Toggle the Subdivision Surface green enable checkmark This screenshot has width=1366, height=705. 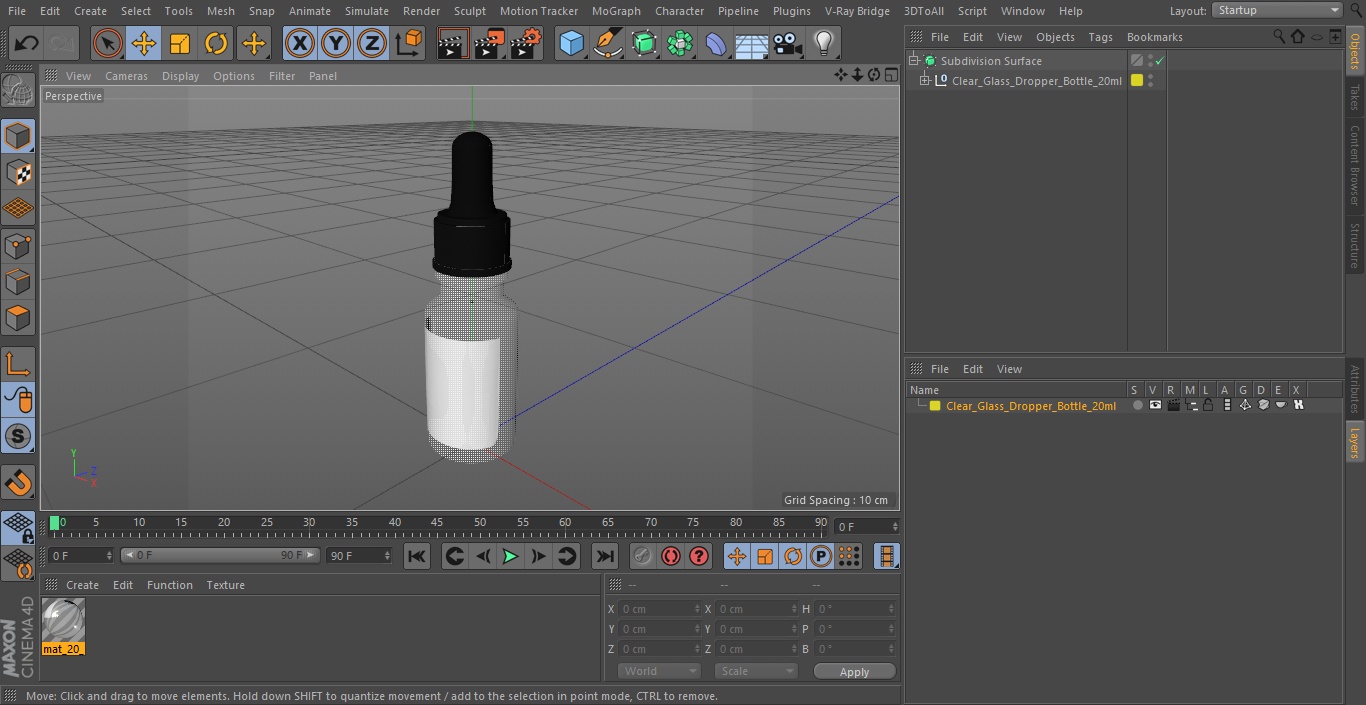(1160, 61)
